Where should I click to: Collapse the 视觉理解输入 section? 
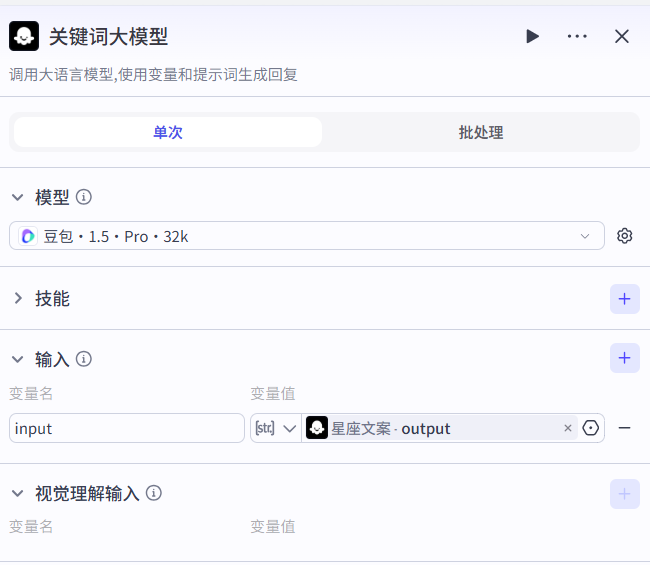coord(17,493)
